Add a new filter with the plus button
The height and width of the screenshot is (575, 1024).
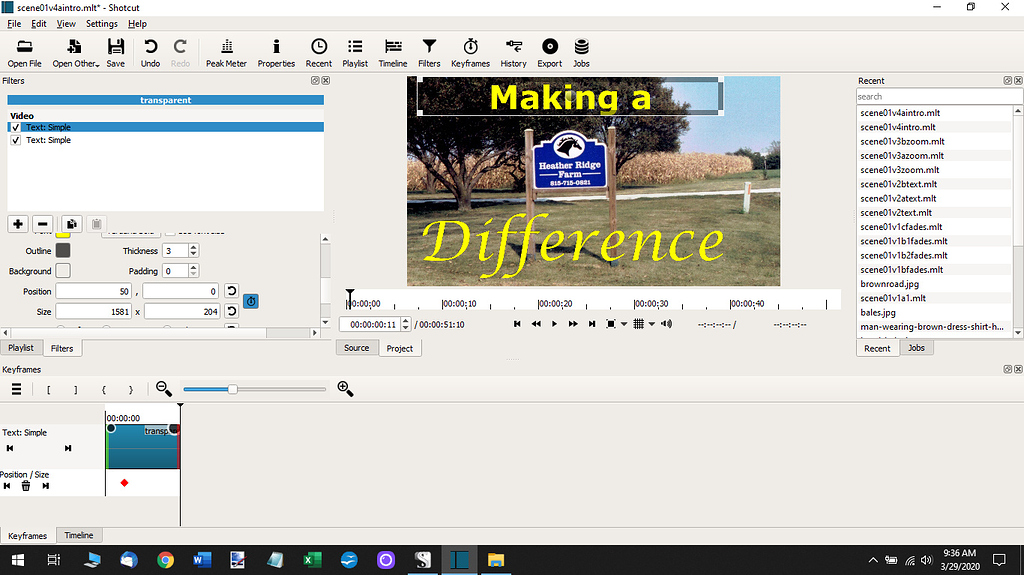tap(18, 224)
